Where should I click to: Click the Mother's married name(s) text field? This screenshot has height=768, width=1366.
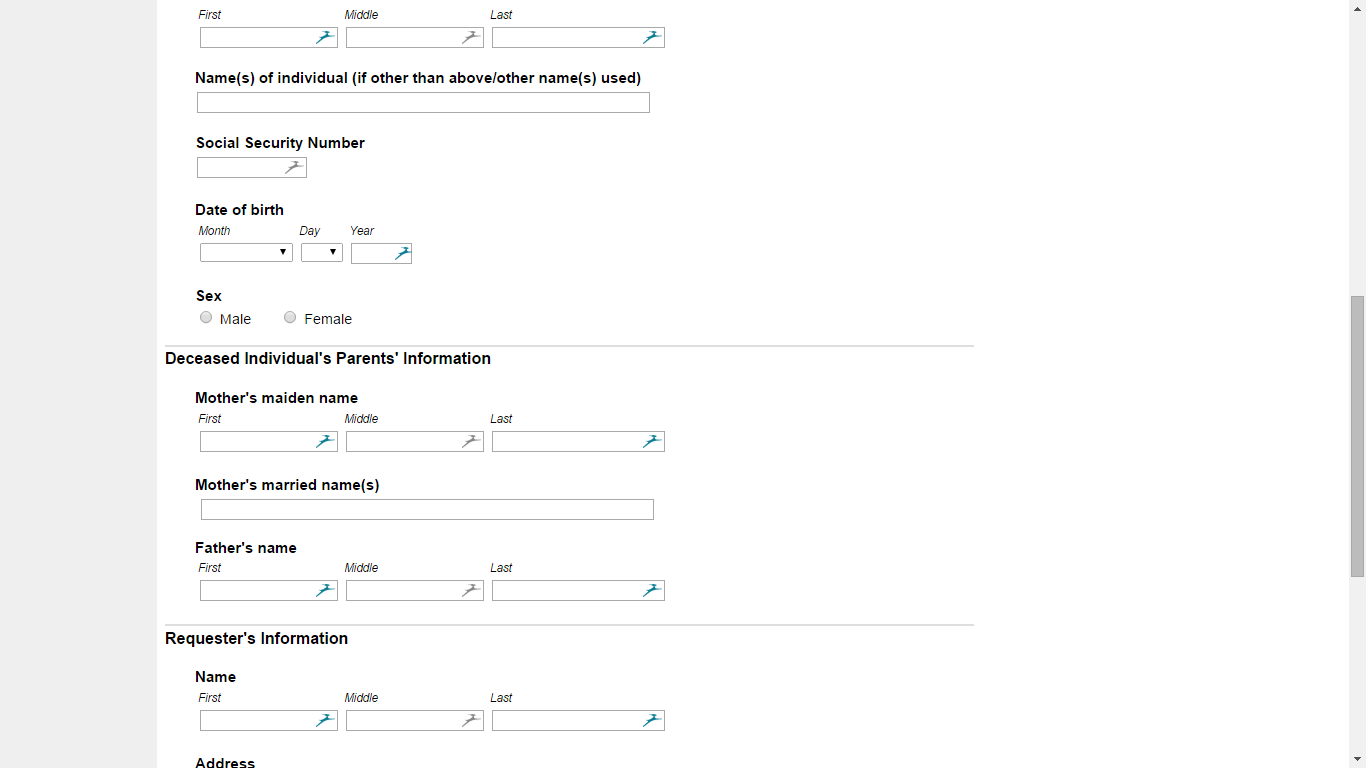(427, 510)
